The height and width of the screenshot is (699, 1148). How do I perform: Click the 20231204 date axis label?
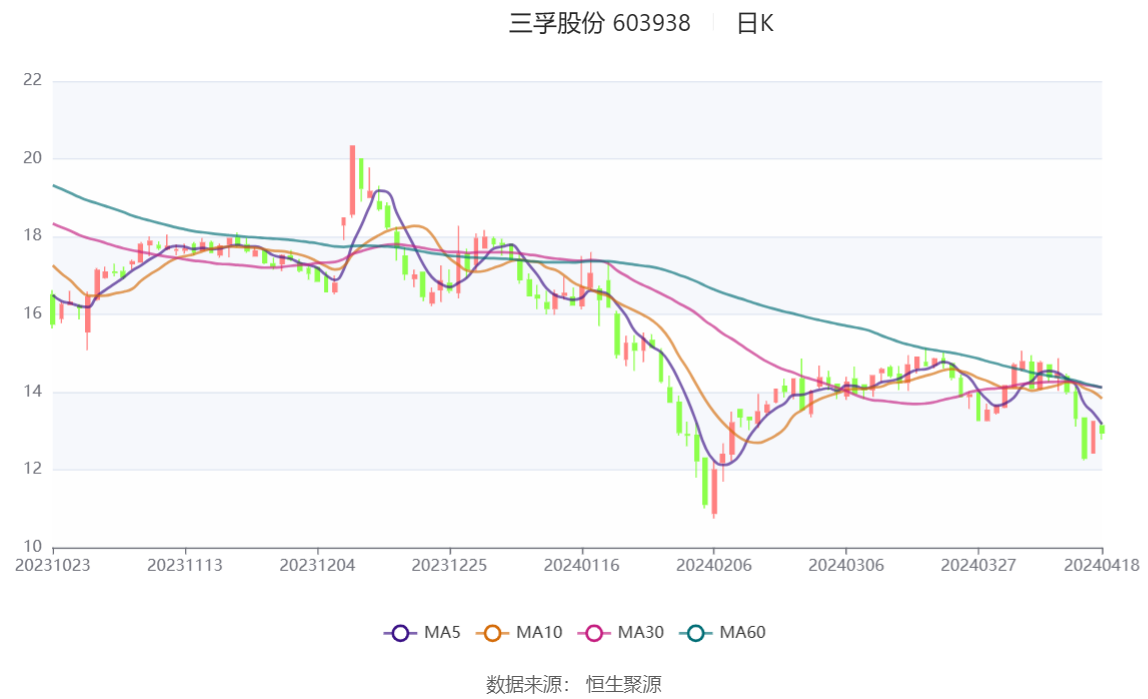tap(317, 566)
